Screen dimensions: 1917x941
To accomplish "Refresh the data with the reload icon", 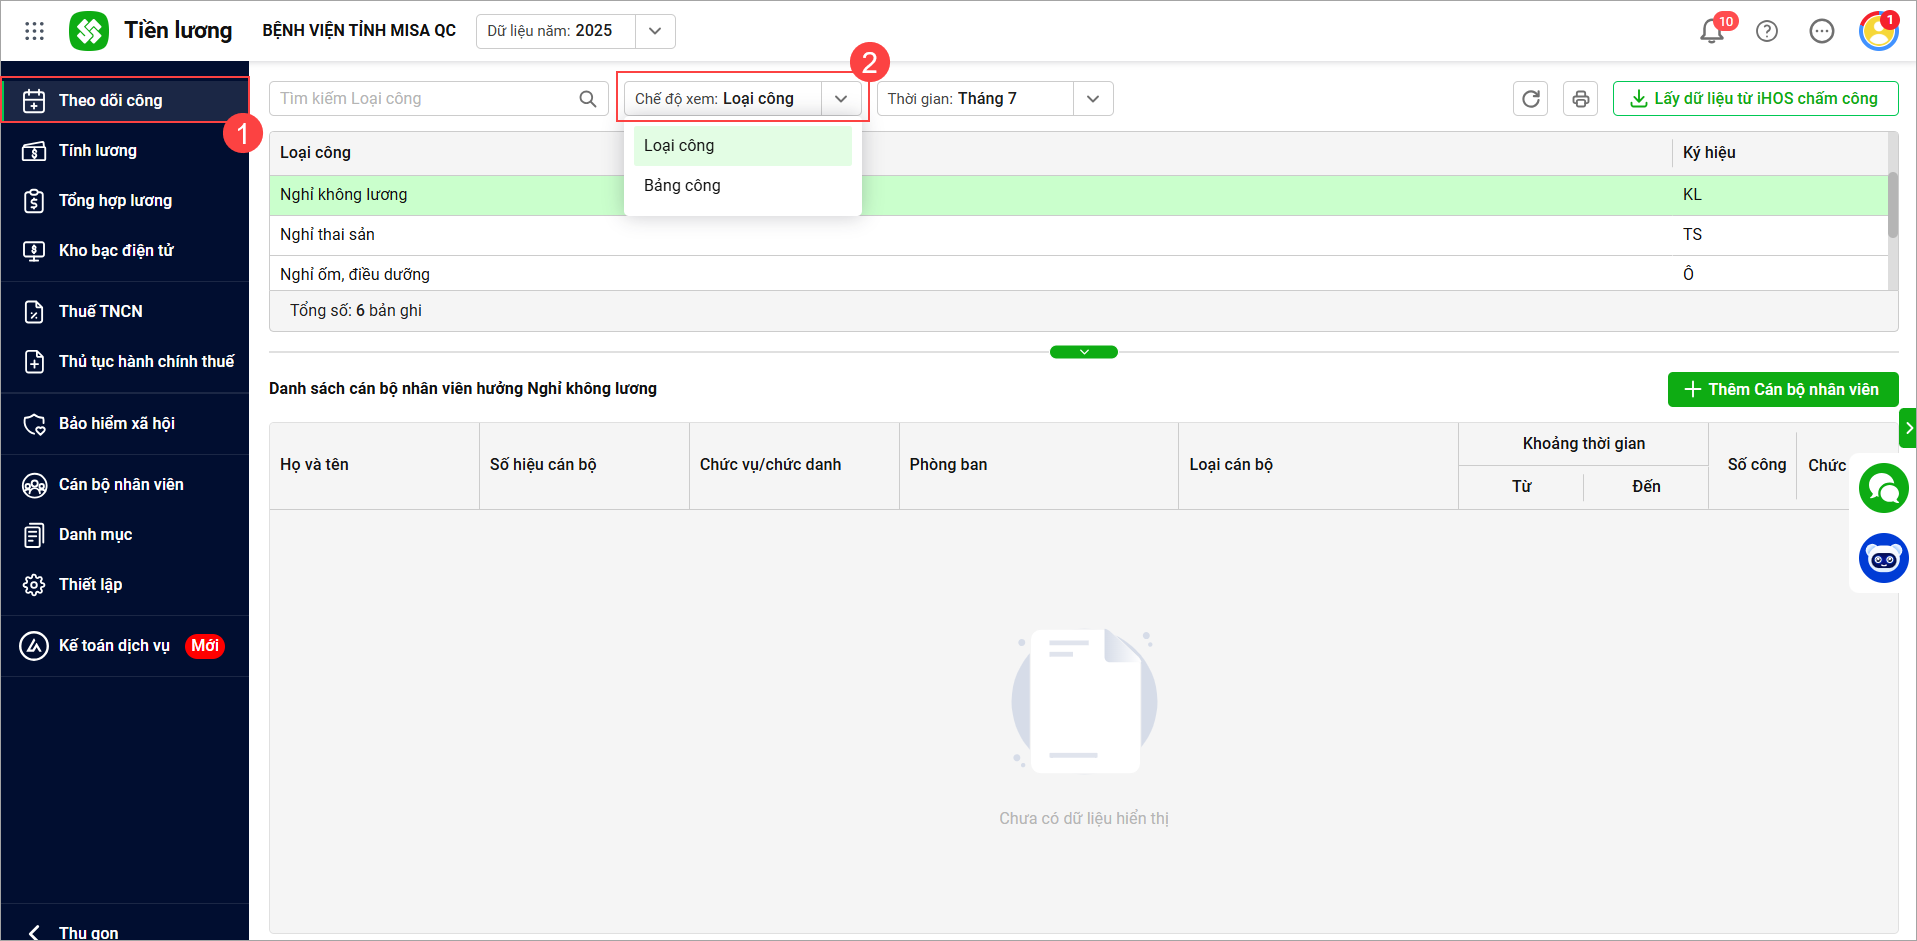I will point(1531,99).
